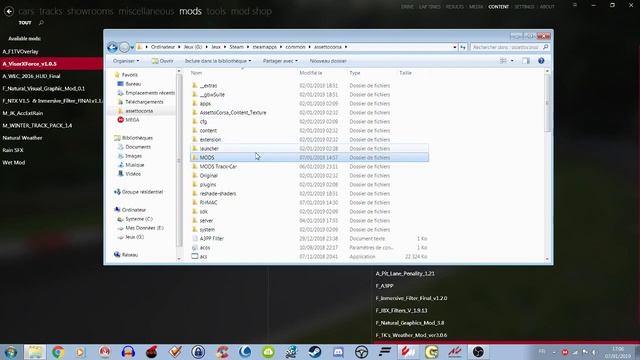Sort files by the Modifié le column
This screenshot has width=640, height=360.
pyautogui.click(x=311, y=73)
